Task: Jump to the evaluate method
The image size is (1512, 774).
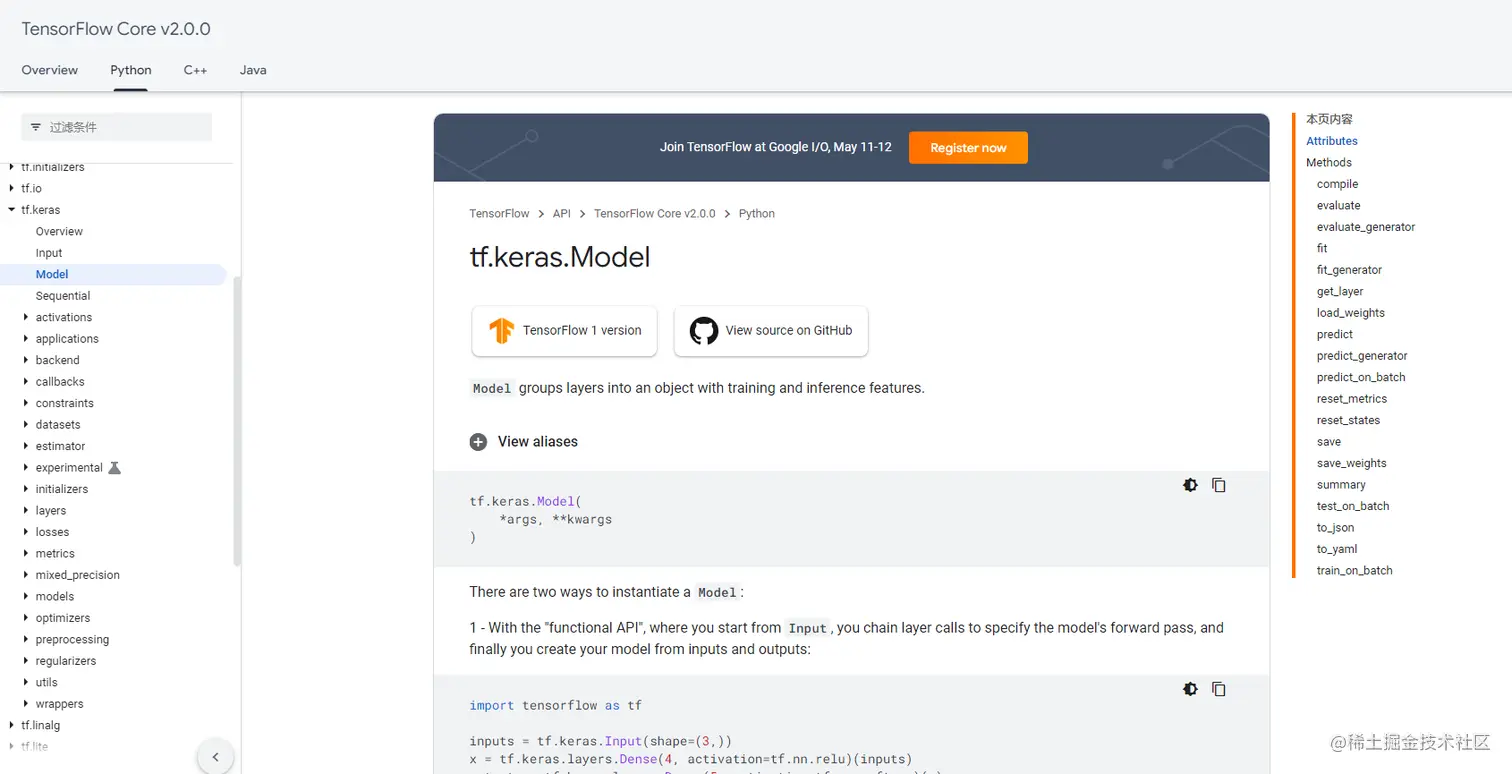Action: point(1339,206)
